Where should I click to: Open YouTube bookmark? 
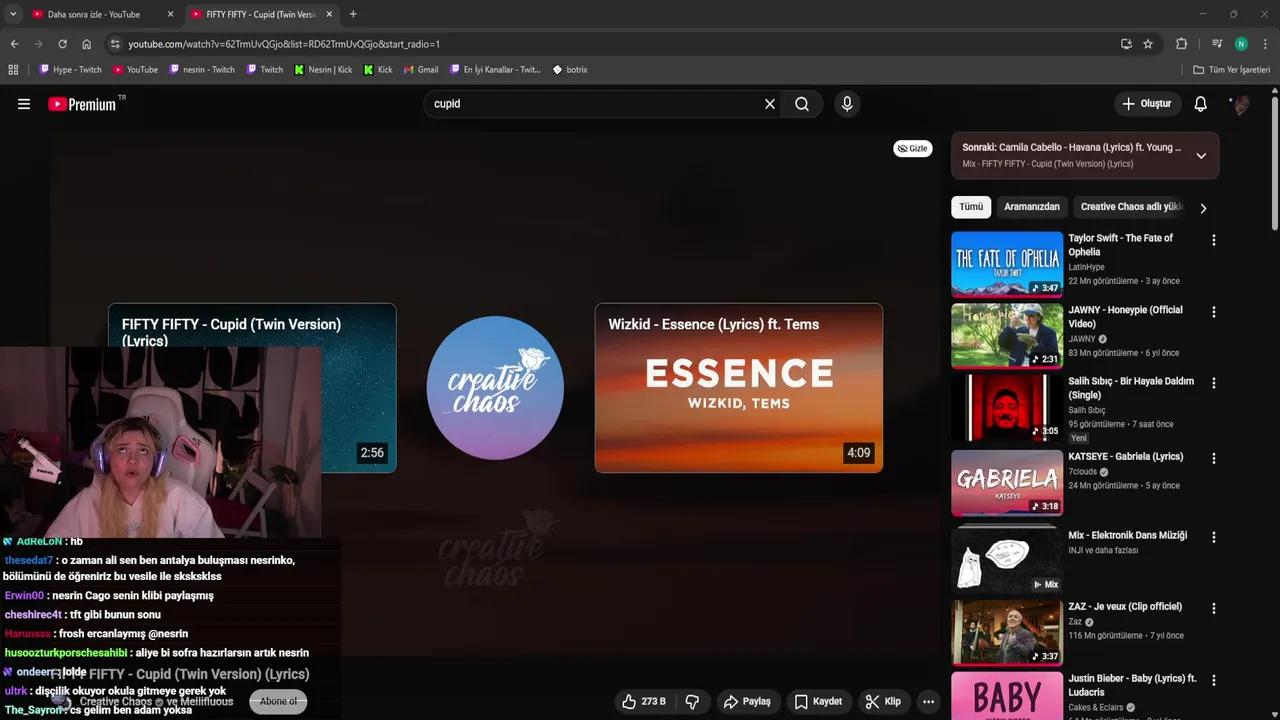[x=135, y=70]
